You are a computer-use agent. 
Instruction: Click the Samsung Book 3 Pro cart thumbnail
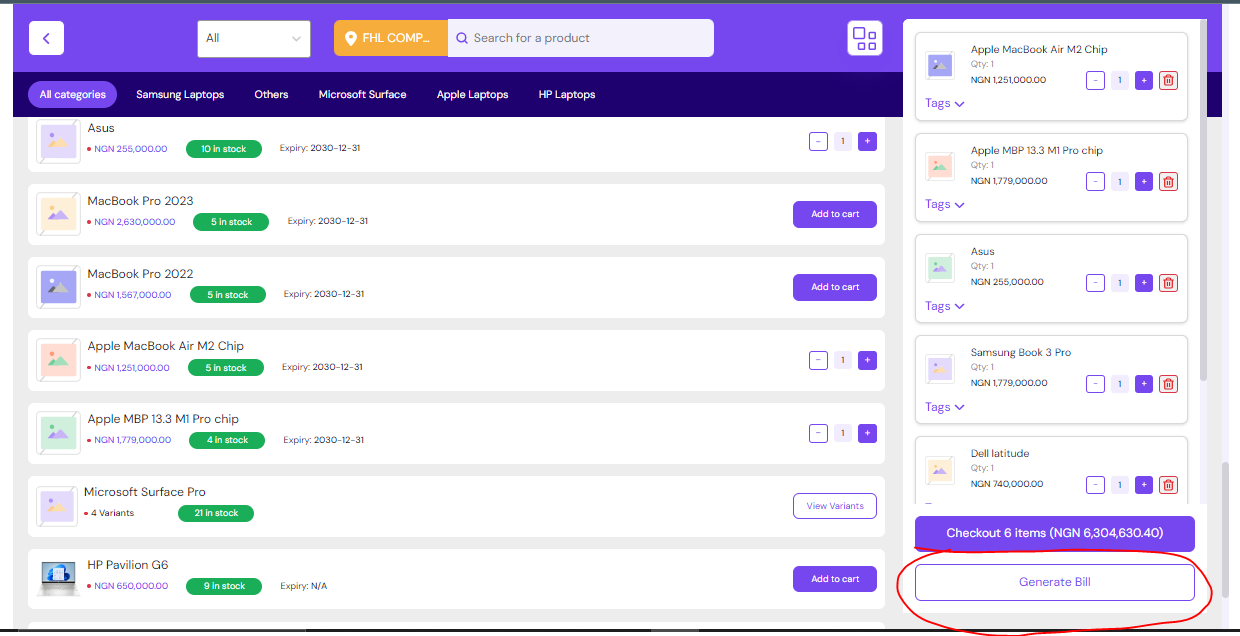939,369
